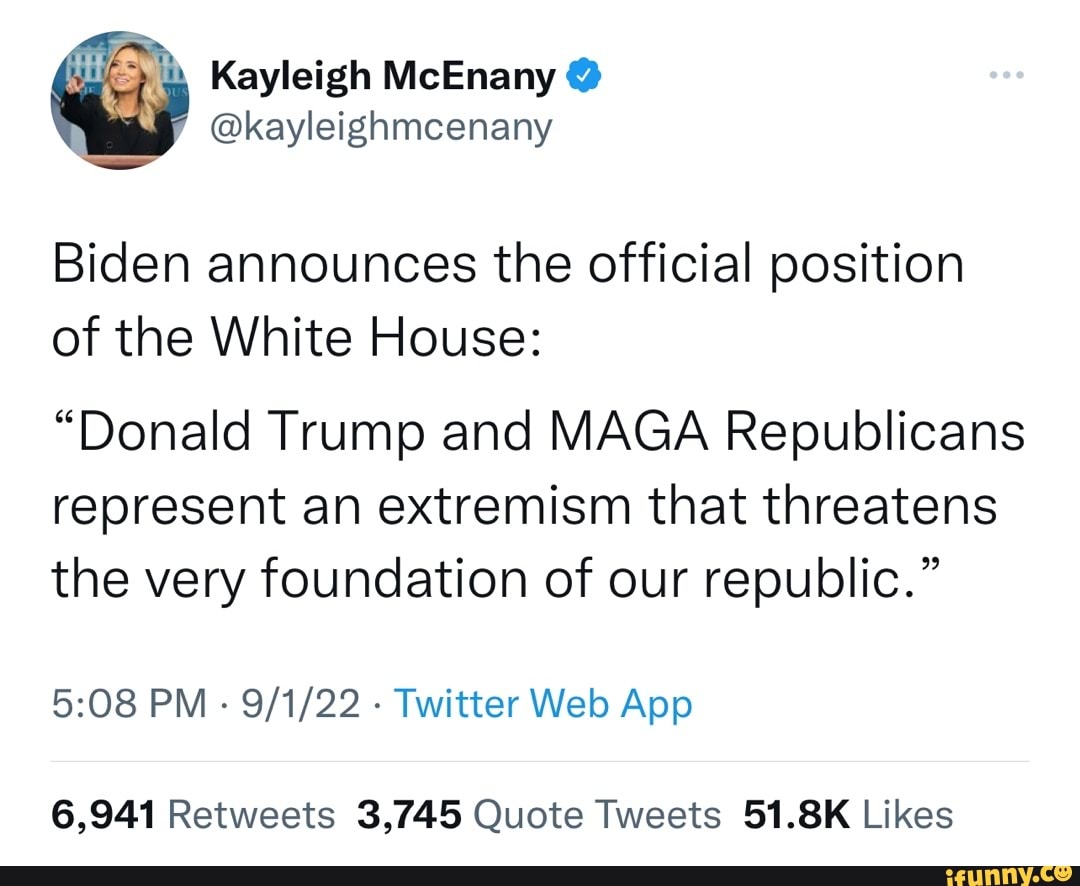Click the verified badge next to Kayleigh McEnany
Viewport: 1080px width, 886px height.
click(x=585, y=74)
